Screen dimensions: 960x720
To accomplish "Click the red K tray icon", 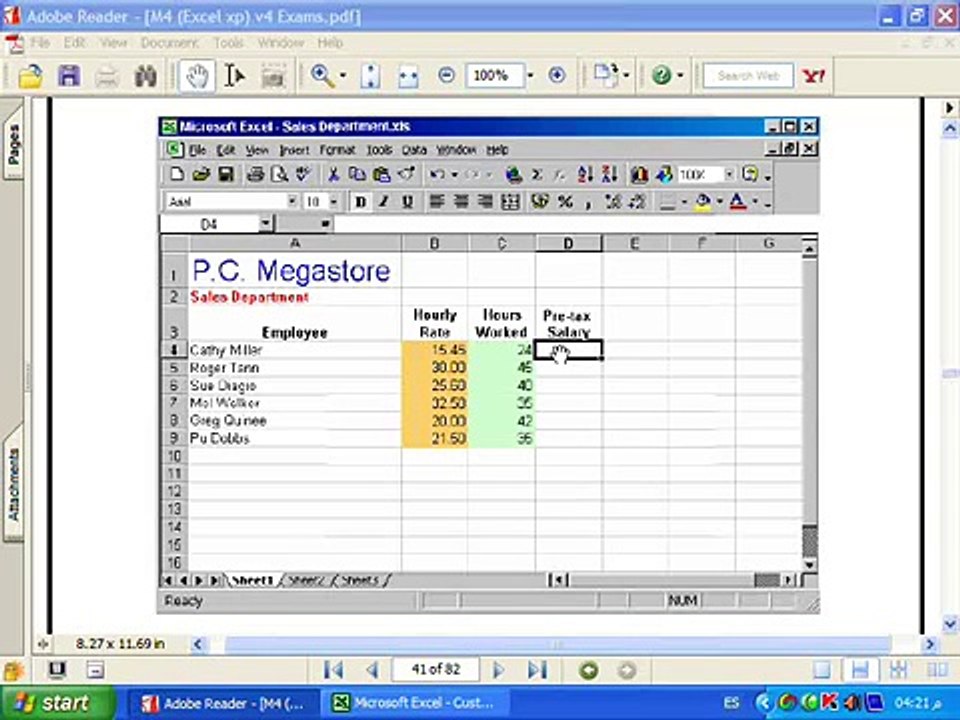I will (x=830, y=702).
